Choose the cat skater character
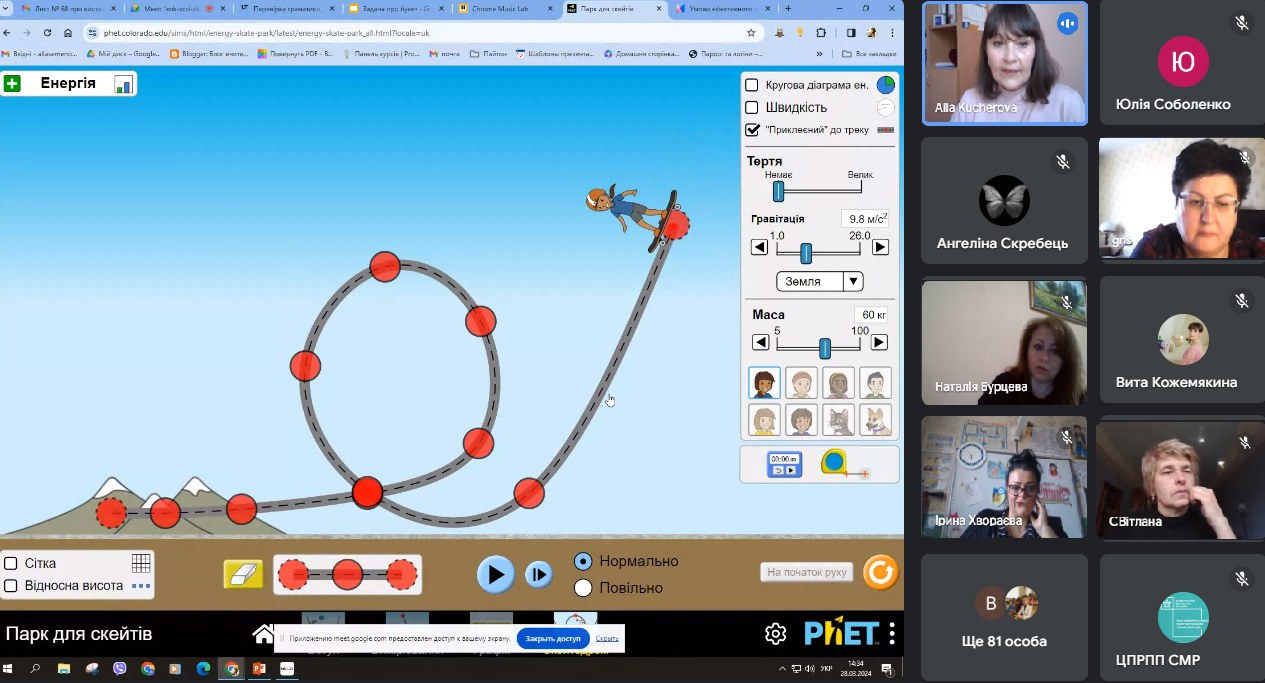The image size is (1265, 683). [841, 420]
